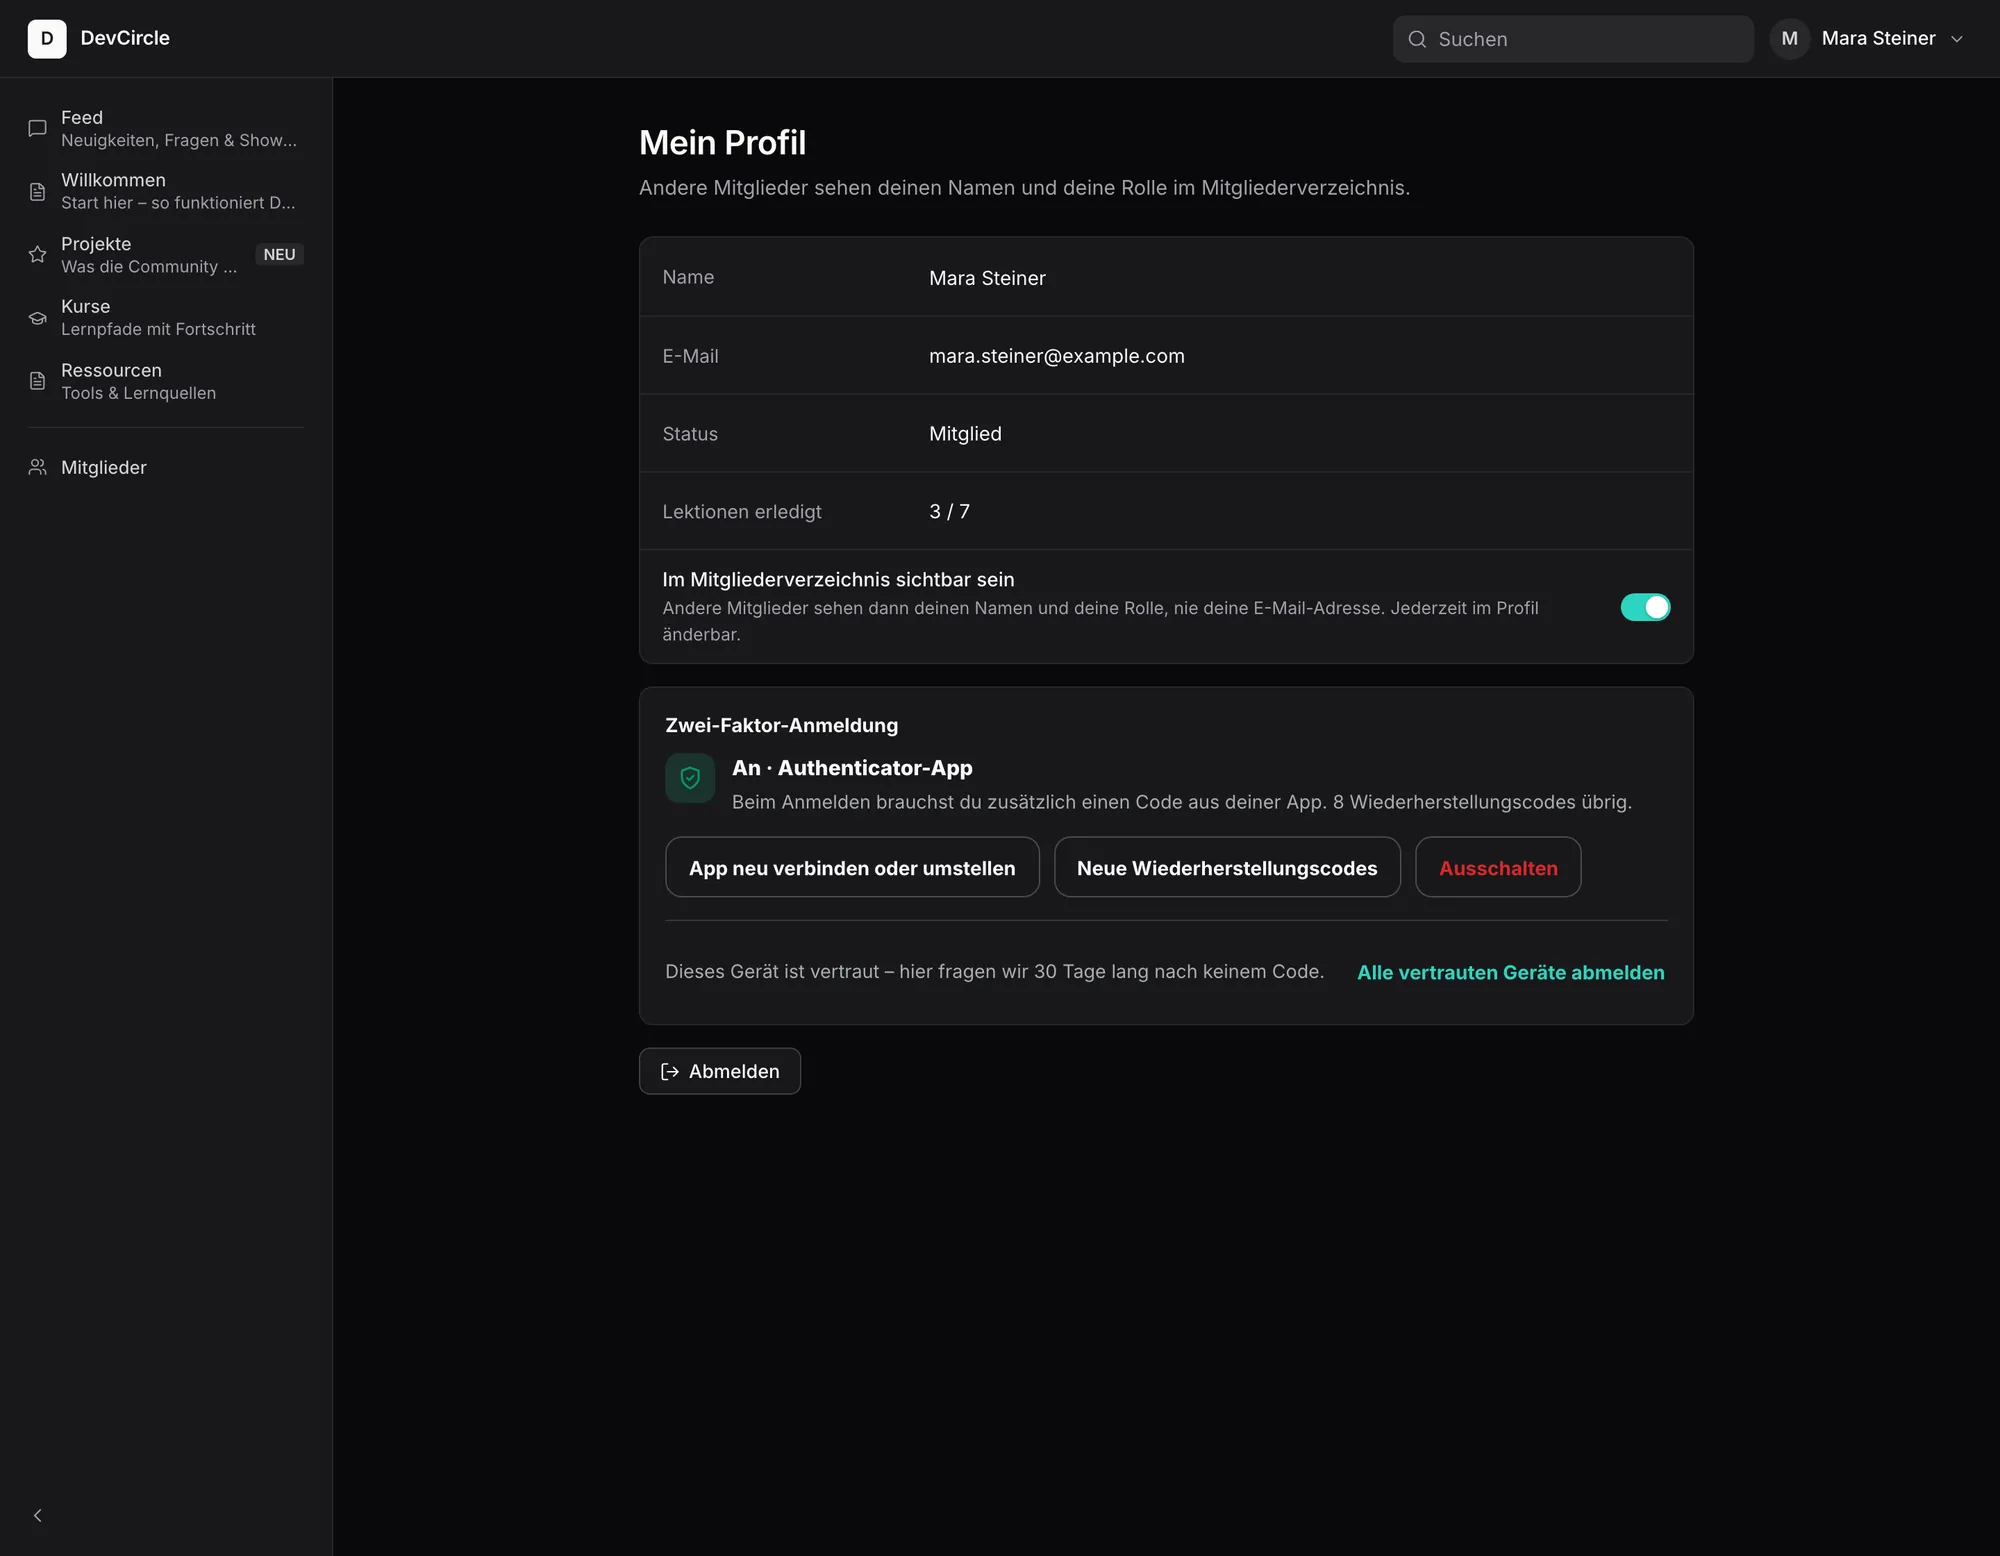The width and height of the screenshot is (2000, 1556).
Task: Click the Feed chat bubble icon
Action: pos(37,128)
